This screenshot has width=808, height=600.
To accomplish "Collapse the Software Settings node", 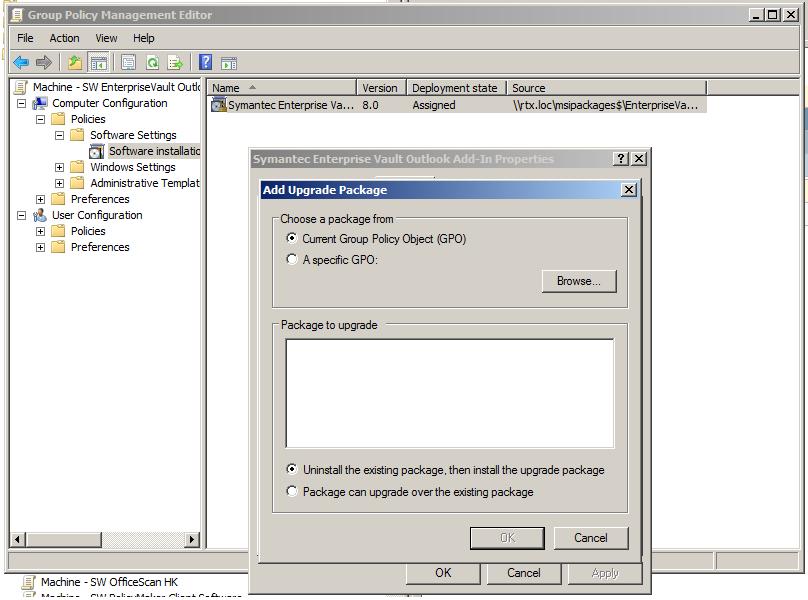I will [x=60, y=135].
